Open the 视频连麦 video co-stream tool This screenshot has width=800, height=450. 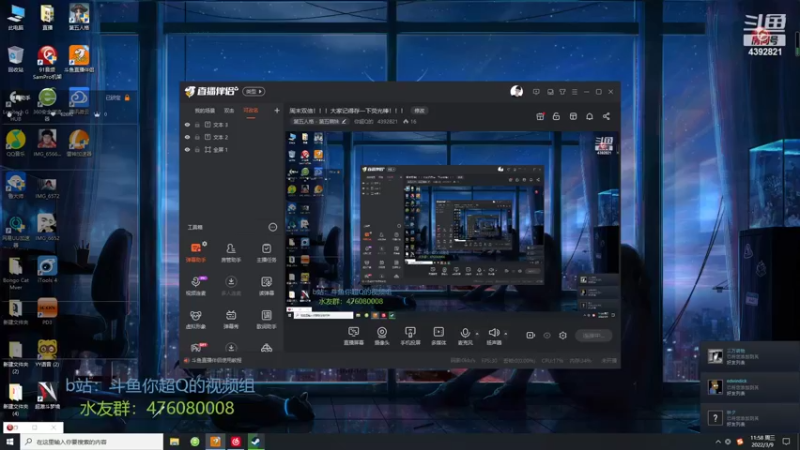pyautogui.click(x=195, y=286)
